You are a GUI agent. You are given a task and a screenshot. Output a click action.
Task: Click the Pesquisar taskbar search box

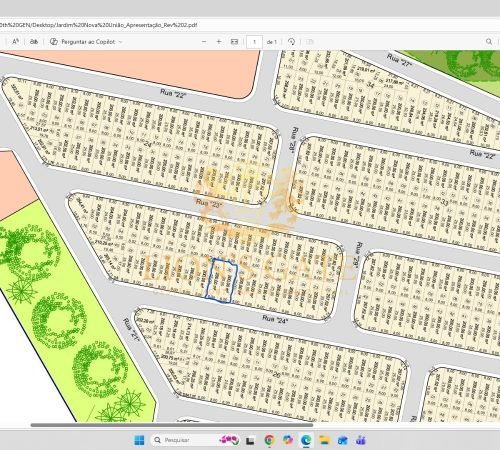[x=196, y=440]
